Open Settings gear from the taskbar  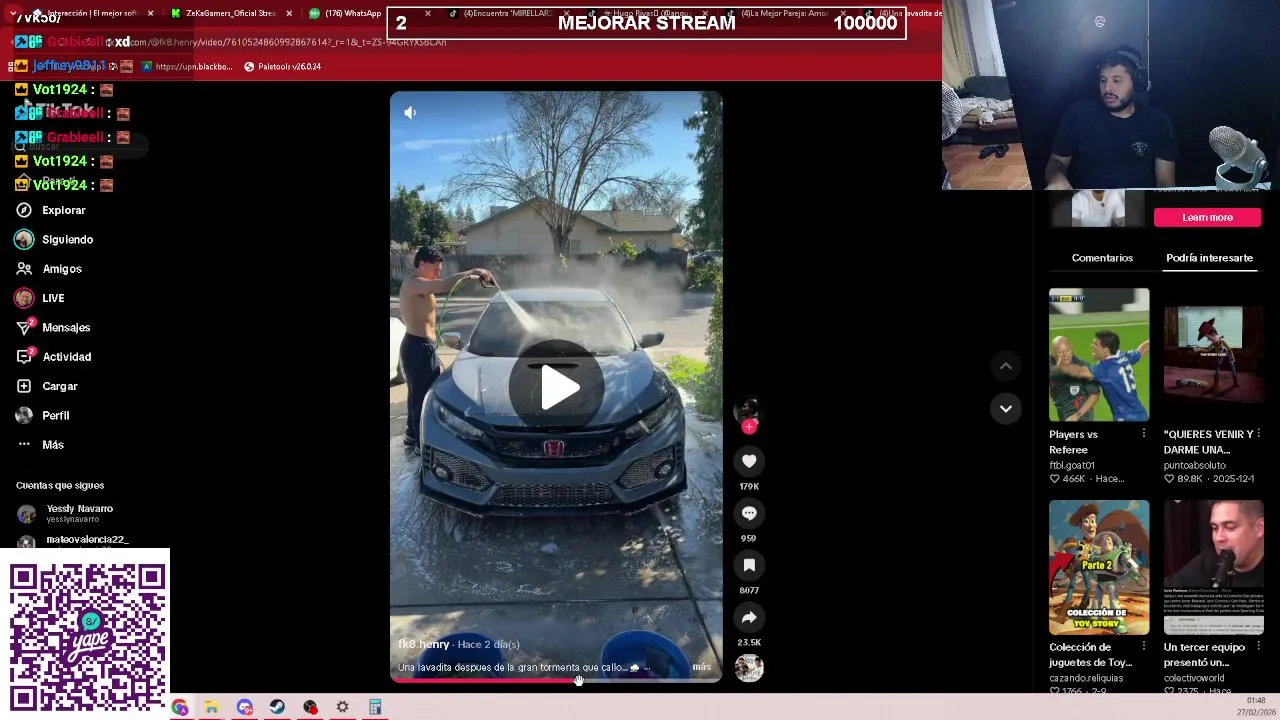pyautogui.click(x=342, y=708)
